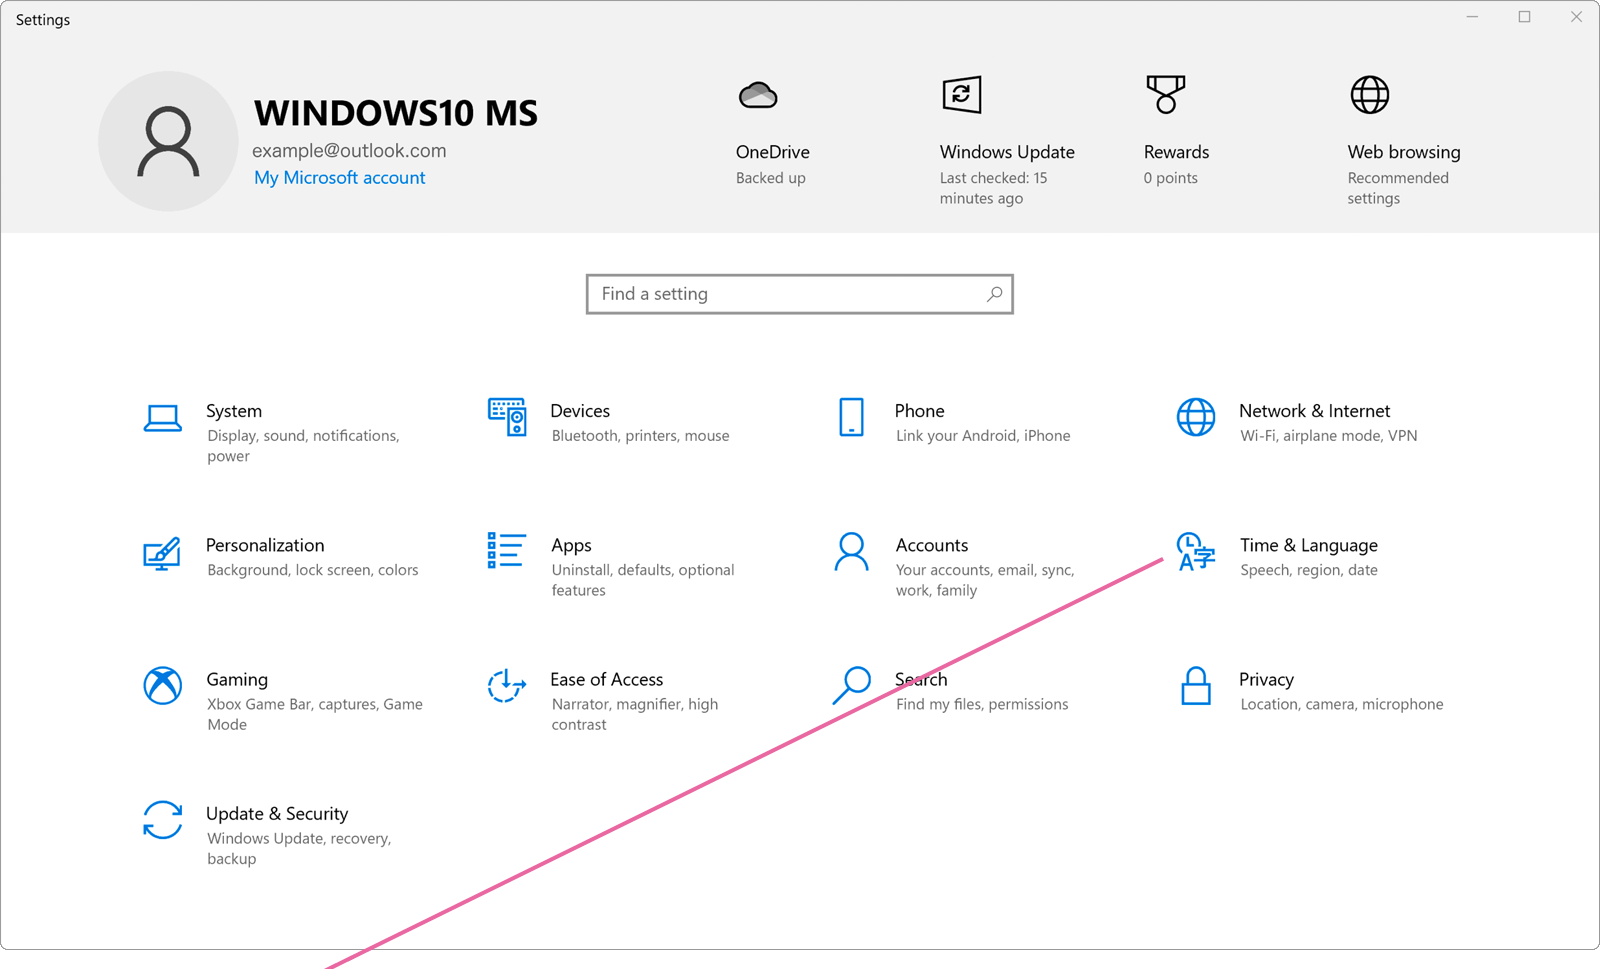Click the Windows Update header icon
The height and width of the screenshot is (969, 1600).
tap(962, 95)
